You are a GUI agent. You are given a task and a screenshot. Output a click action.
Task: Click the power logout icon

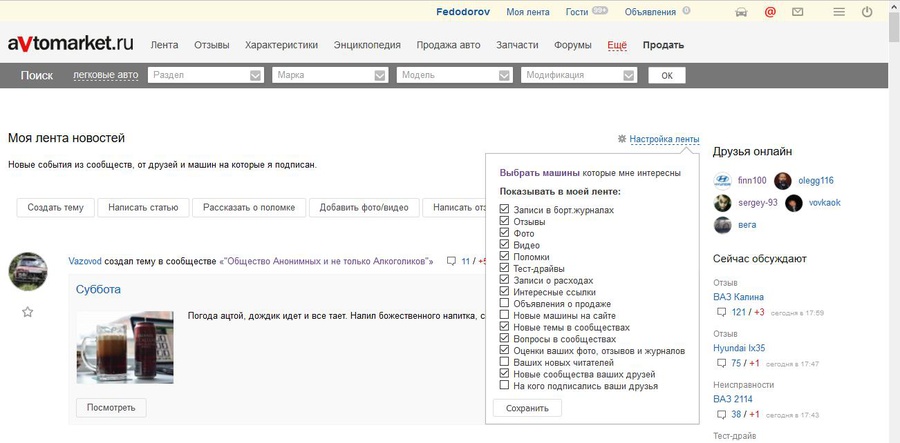(867, 11)
